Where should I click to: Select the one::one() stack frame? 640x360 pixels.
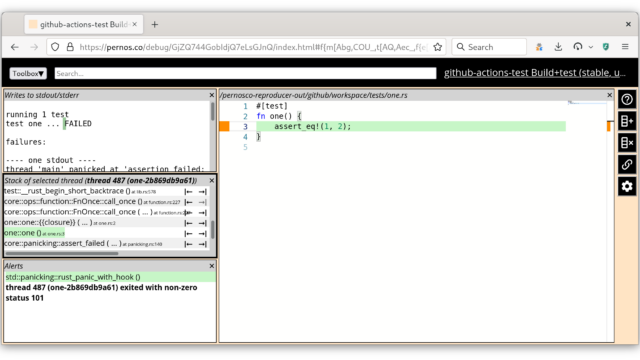(34, 233)
